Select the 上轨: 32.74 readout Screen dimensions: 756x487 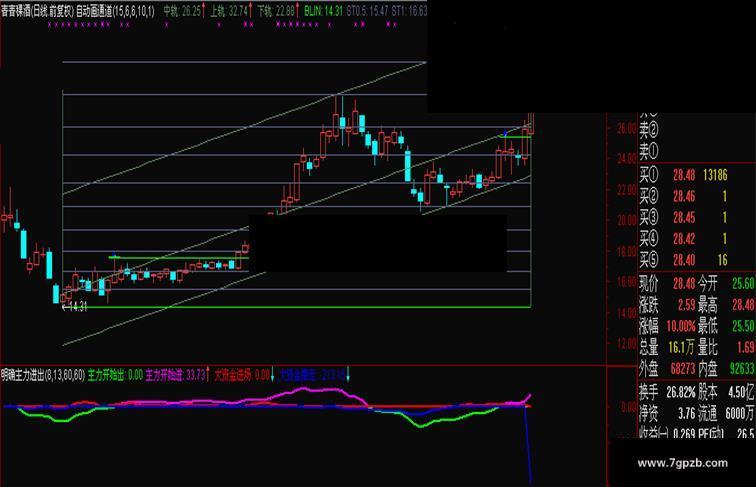click(x=229, y=11)
